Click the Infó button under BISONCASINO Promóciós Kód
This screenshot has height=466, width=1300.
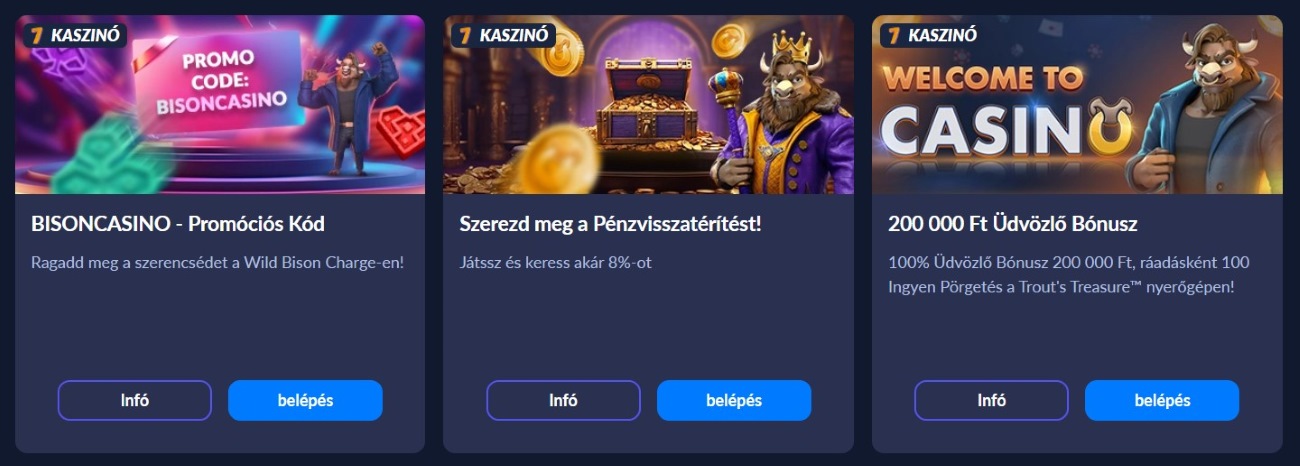[135, 400]
